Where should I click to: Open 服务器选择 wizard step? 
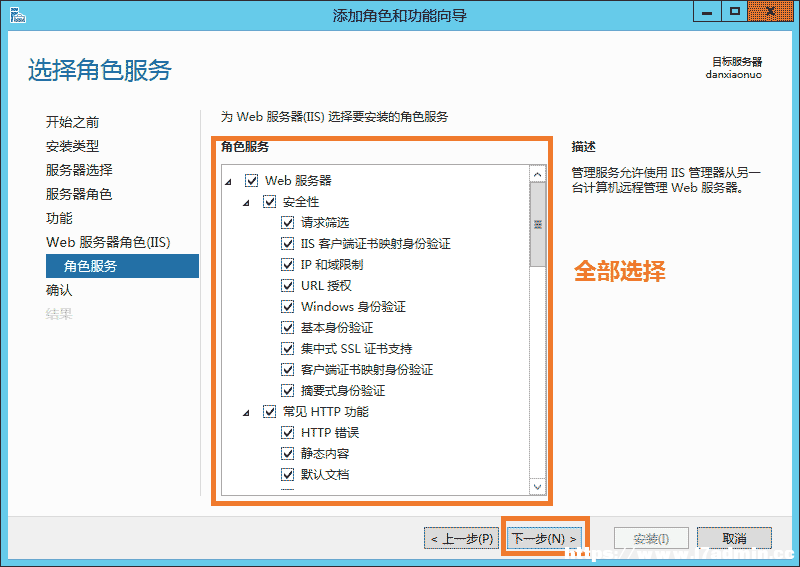79,170
